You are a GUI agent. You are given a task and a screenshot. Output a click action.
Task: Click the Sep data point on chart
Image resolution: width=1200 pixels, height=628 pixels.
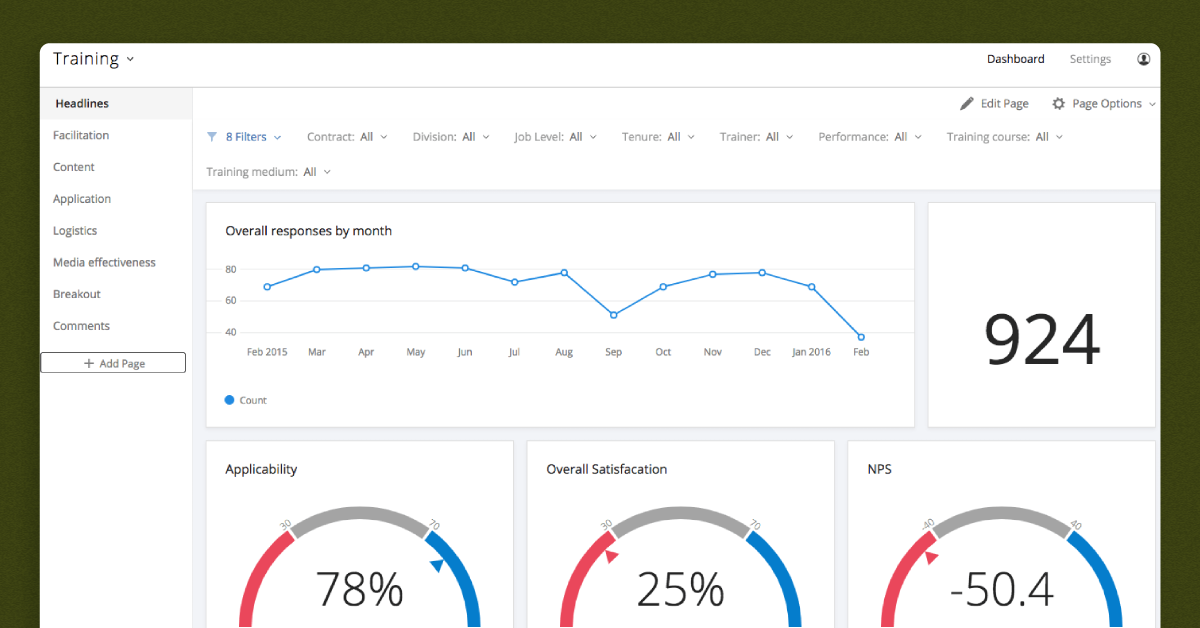pyautogui.click(x=613, y=315)
